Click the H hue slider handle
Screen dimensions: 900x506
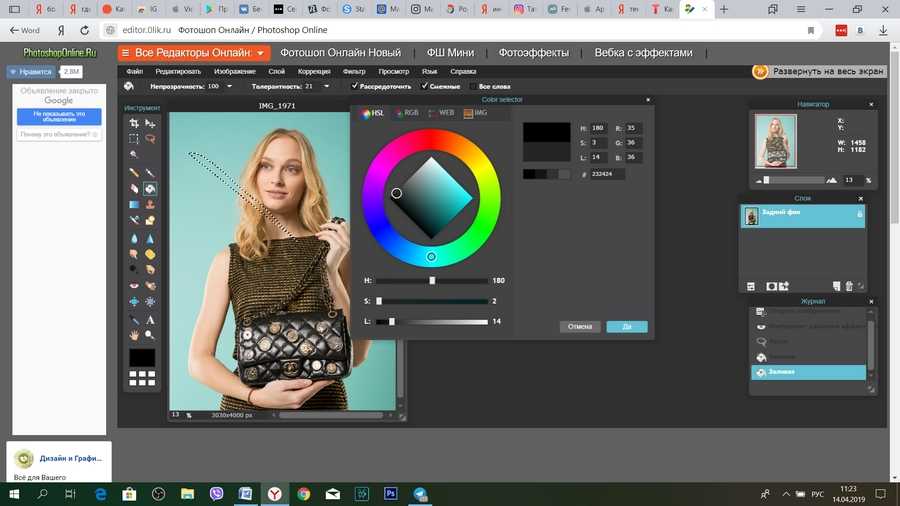click(432, 281)
